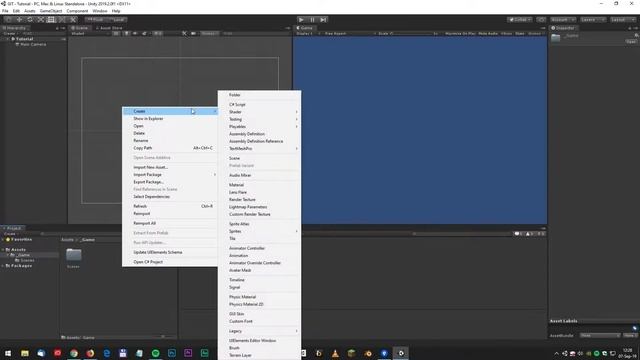640x360 pixels.
Task: Click the Step frame button
Action: 323,20
